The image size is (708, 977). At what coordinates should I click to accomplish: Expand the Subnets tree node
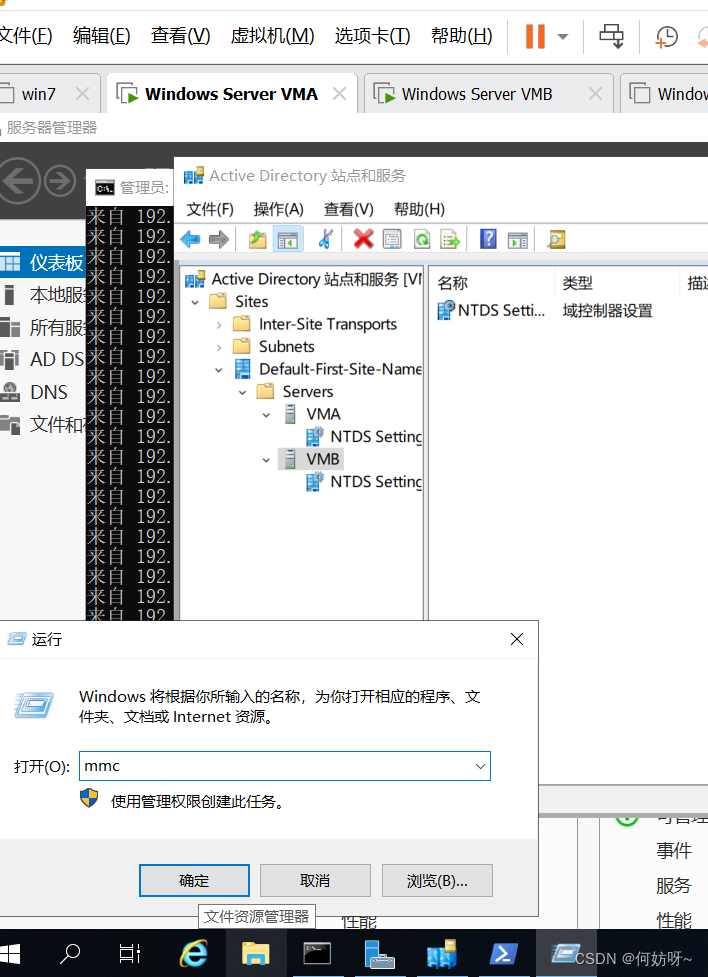(x=219, y=347)
